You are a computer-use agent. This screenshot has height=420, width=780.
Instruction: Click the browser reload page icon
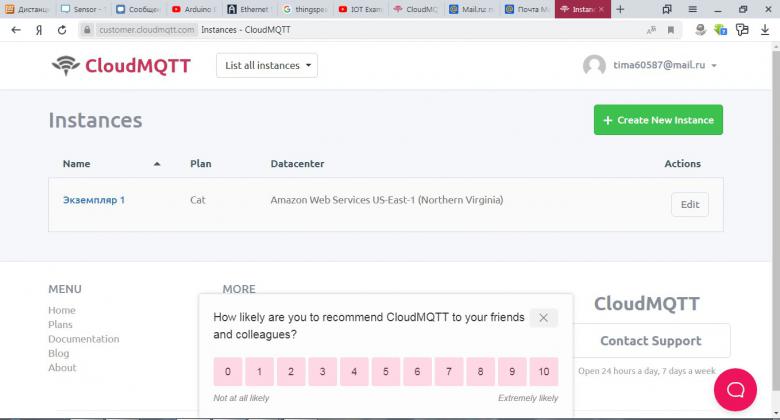(62, 30)
